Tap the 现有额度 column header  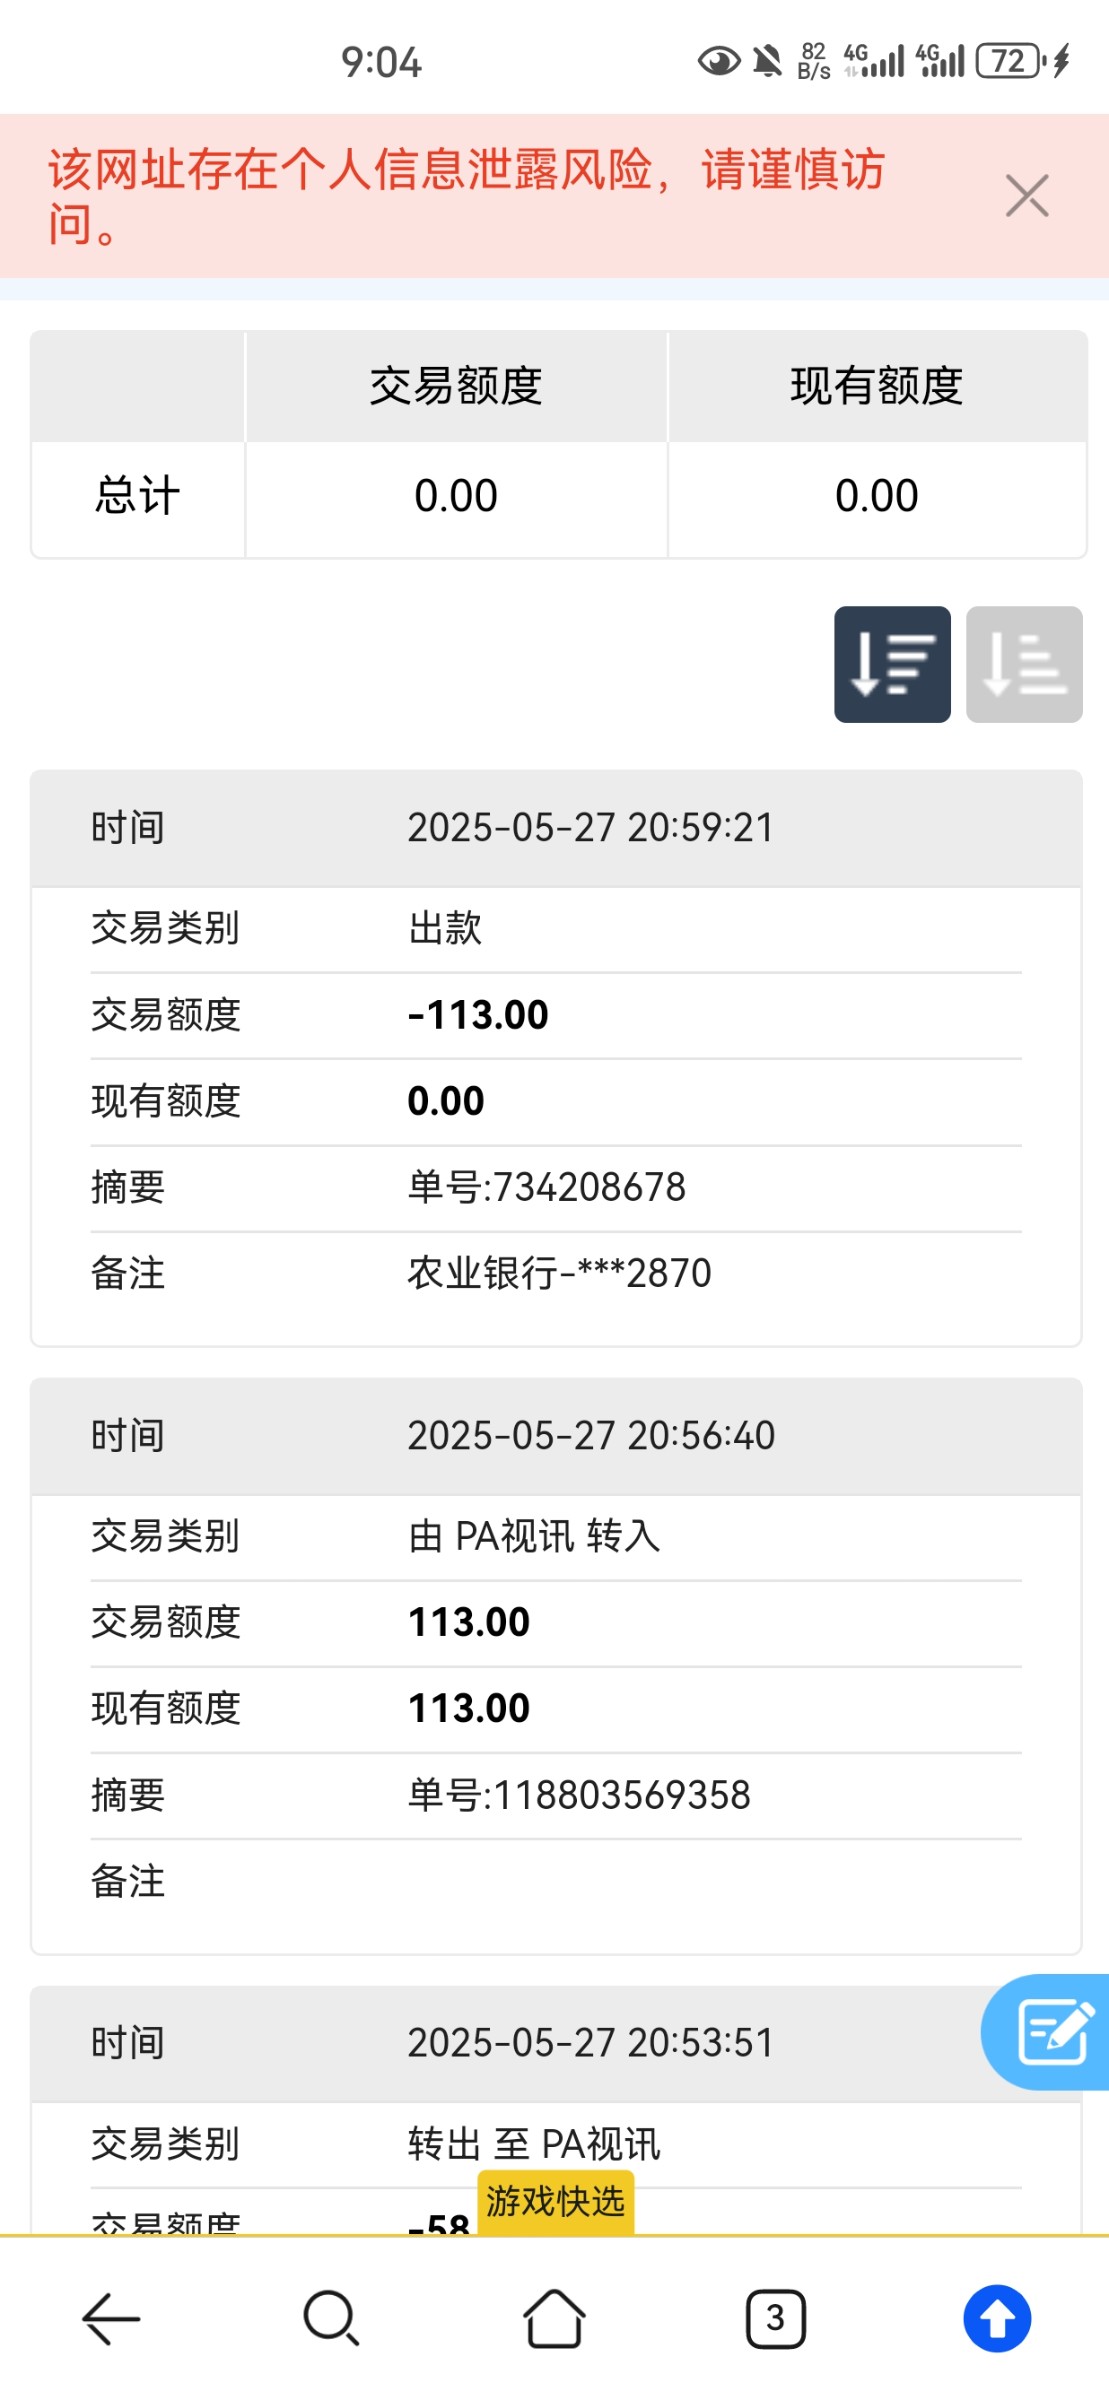click(877, 386)
